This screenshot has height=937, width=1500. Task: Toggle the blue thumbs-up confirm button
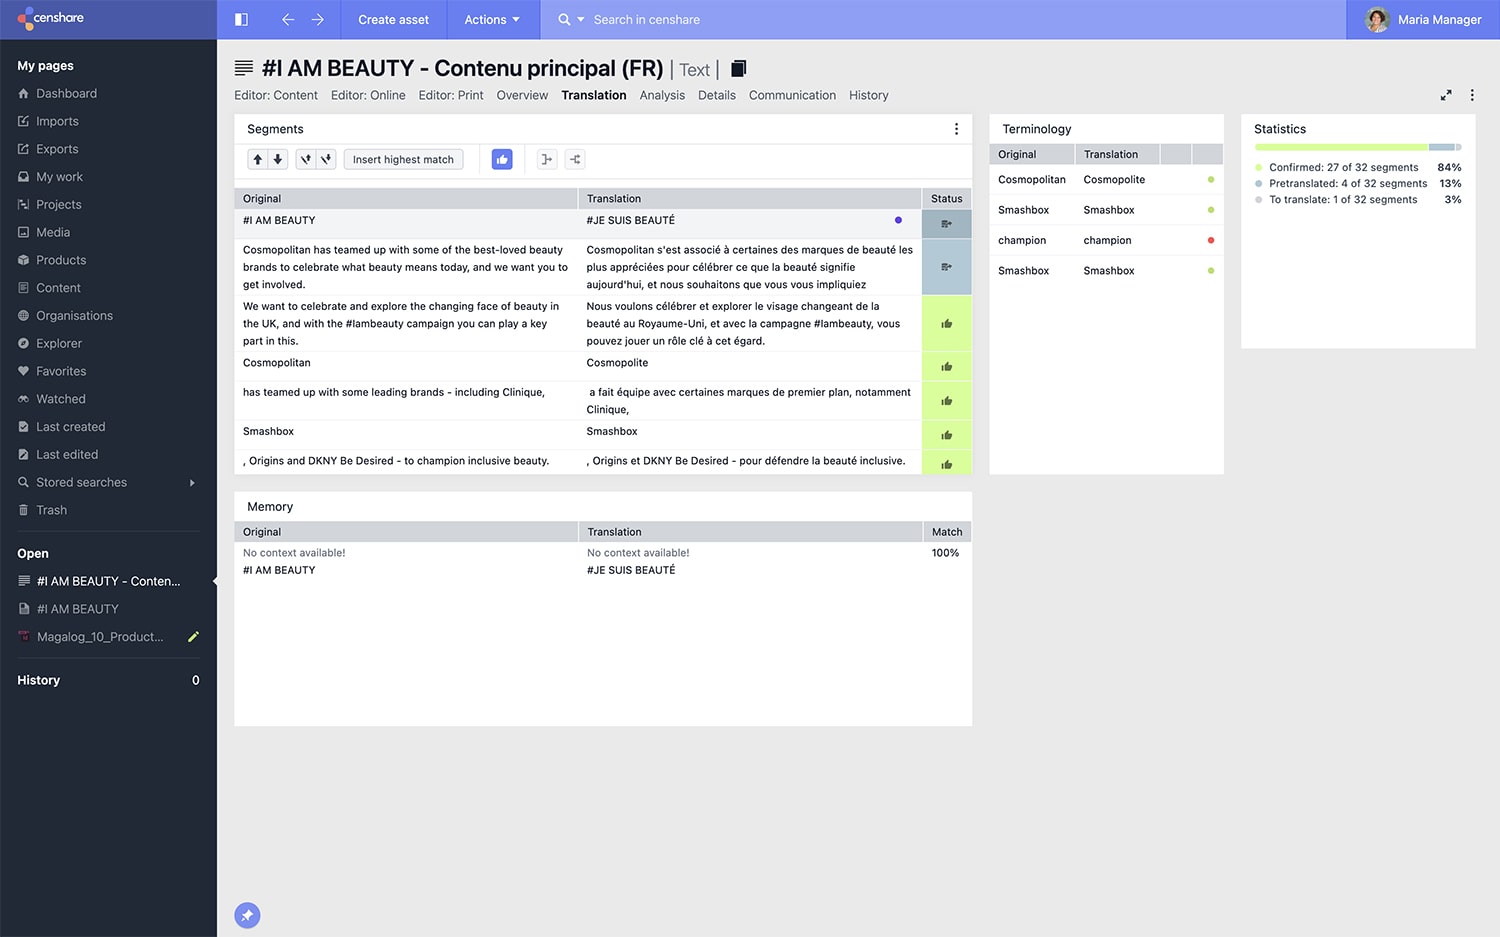coord(502,159)
